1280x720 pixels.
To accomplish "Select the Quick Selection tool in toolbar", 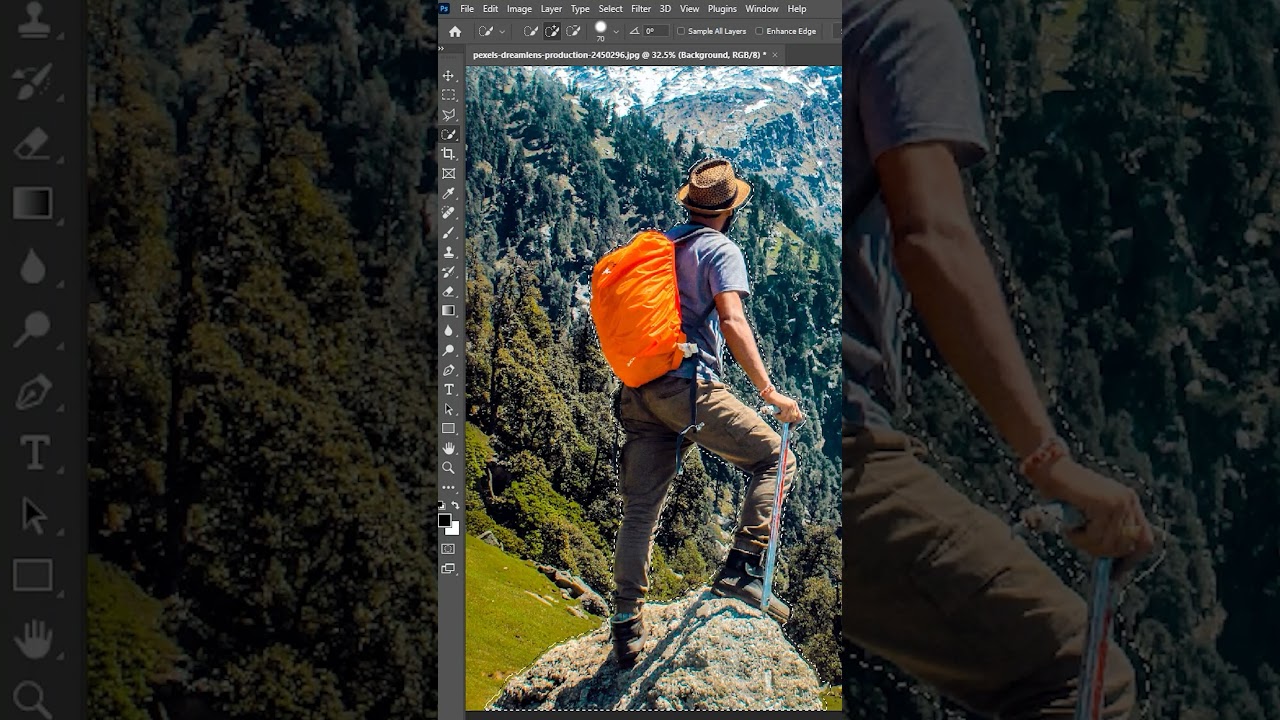I will coord(449,134).
